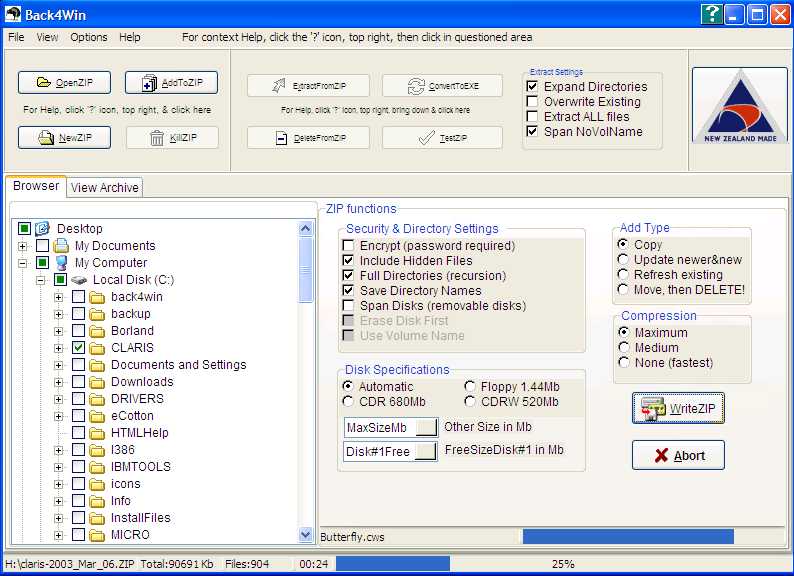Click the AddToZIP button
The image size is (794, 576).
tap(172, 83)
